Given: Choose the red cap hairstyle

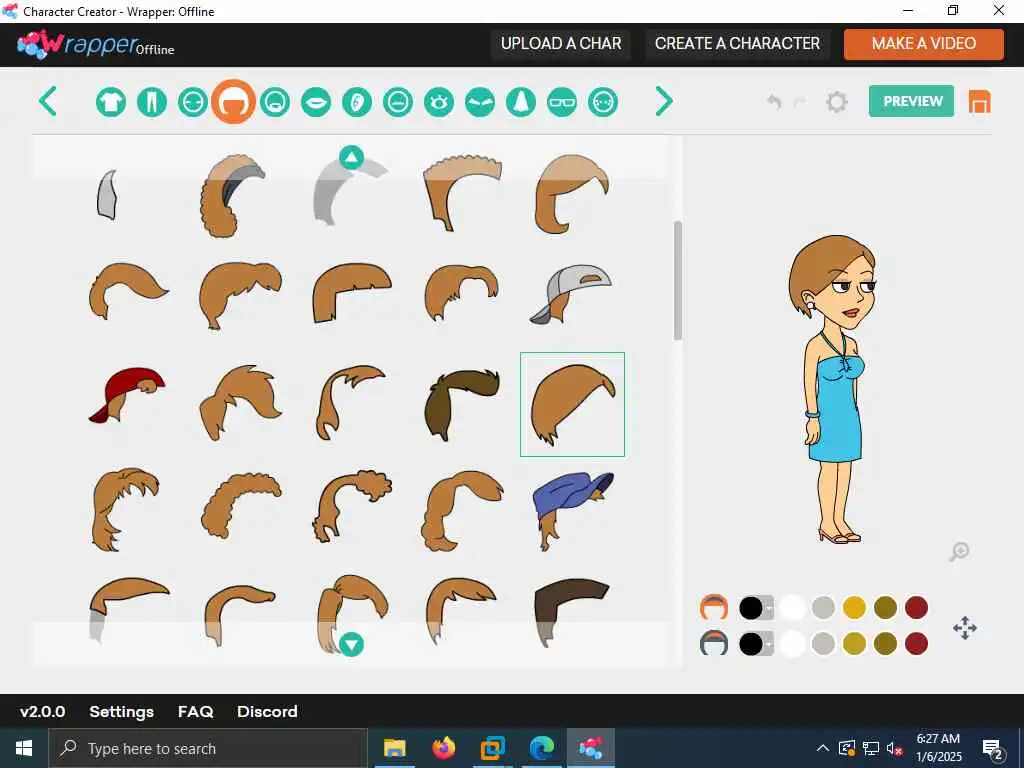Looking at the screenshot, I should pyautogui.click(x=127, y=395).
